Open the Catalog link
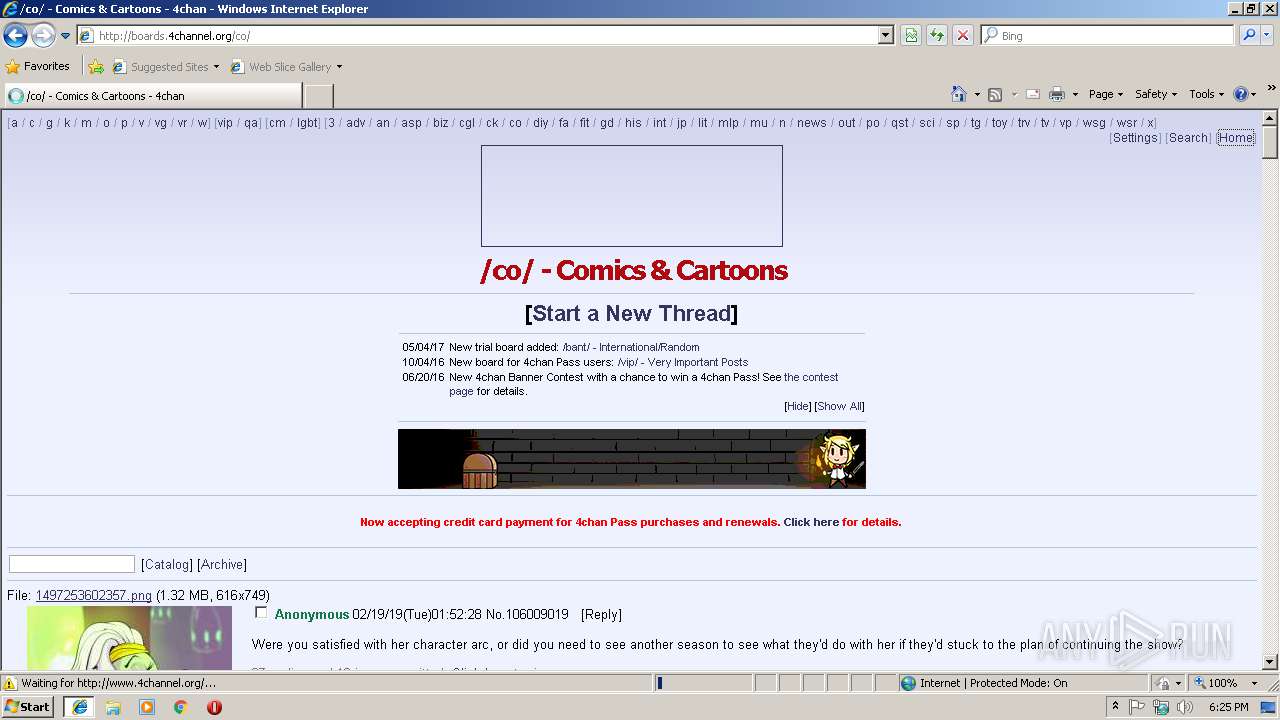 coord(167,564)
